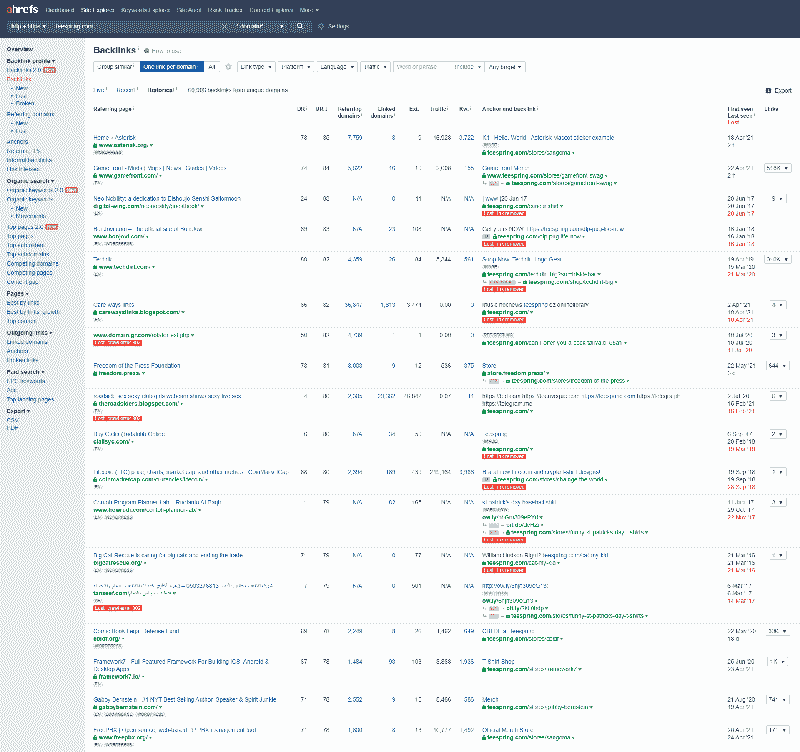Open Keywords Explorer in top navigation
Viewport: 800px width, 752px height.
[x=145, y=10]
